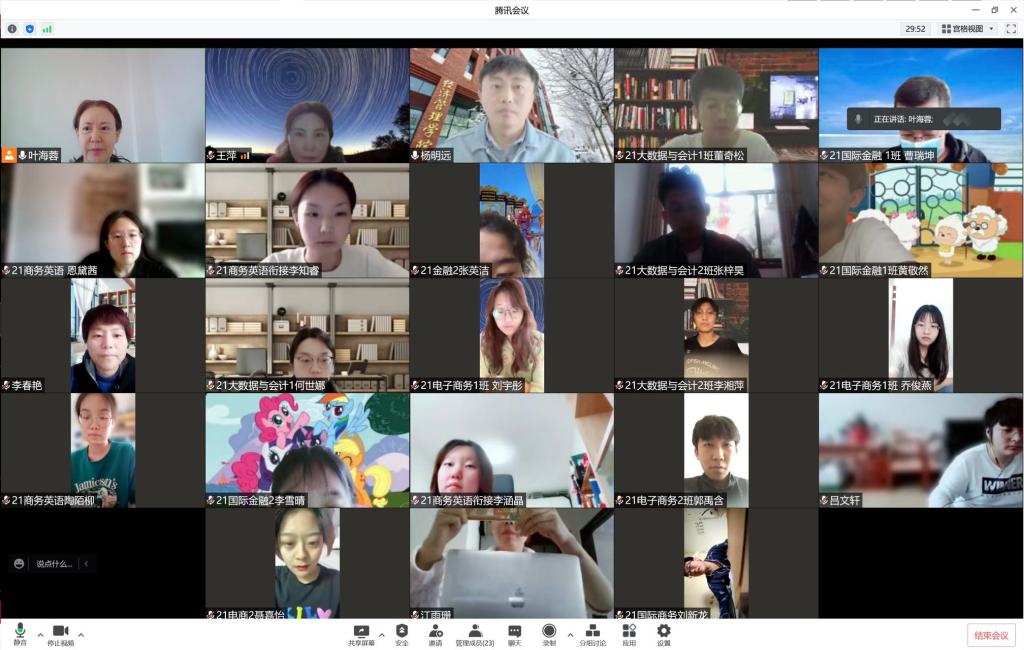Toggle 停止视频 to stop the camera
Image resolution: width=1024 pixels, height=650 pixels.
click(60, 634)
